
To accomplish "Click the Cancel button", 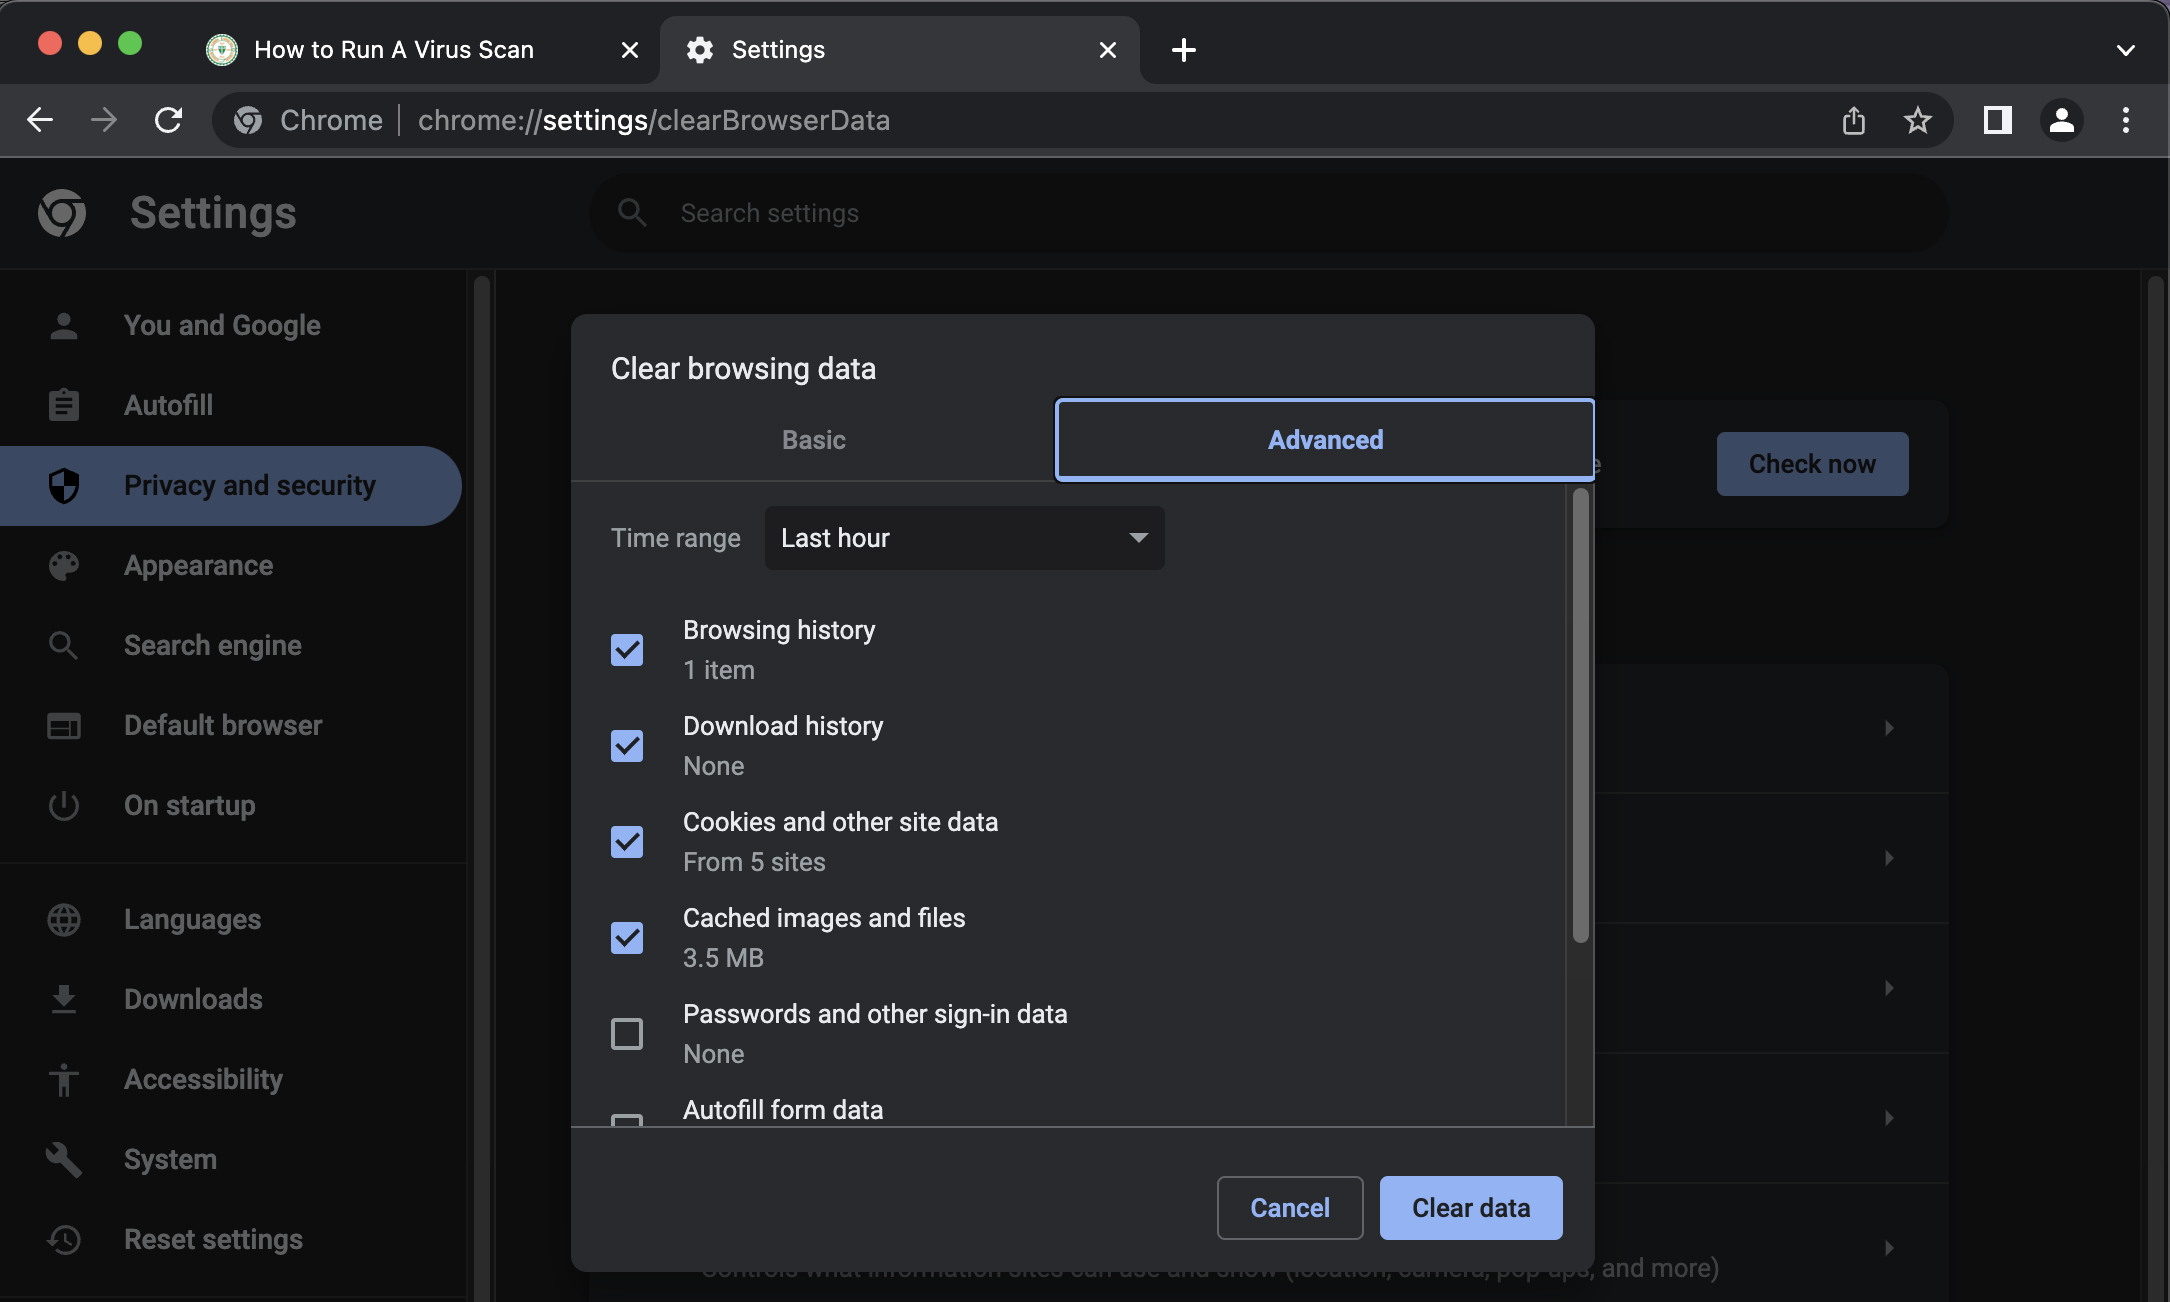I will point(1290,1207).
